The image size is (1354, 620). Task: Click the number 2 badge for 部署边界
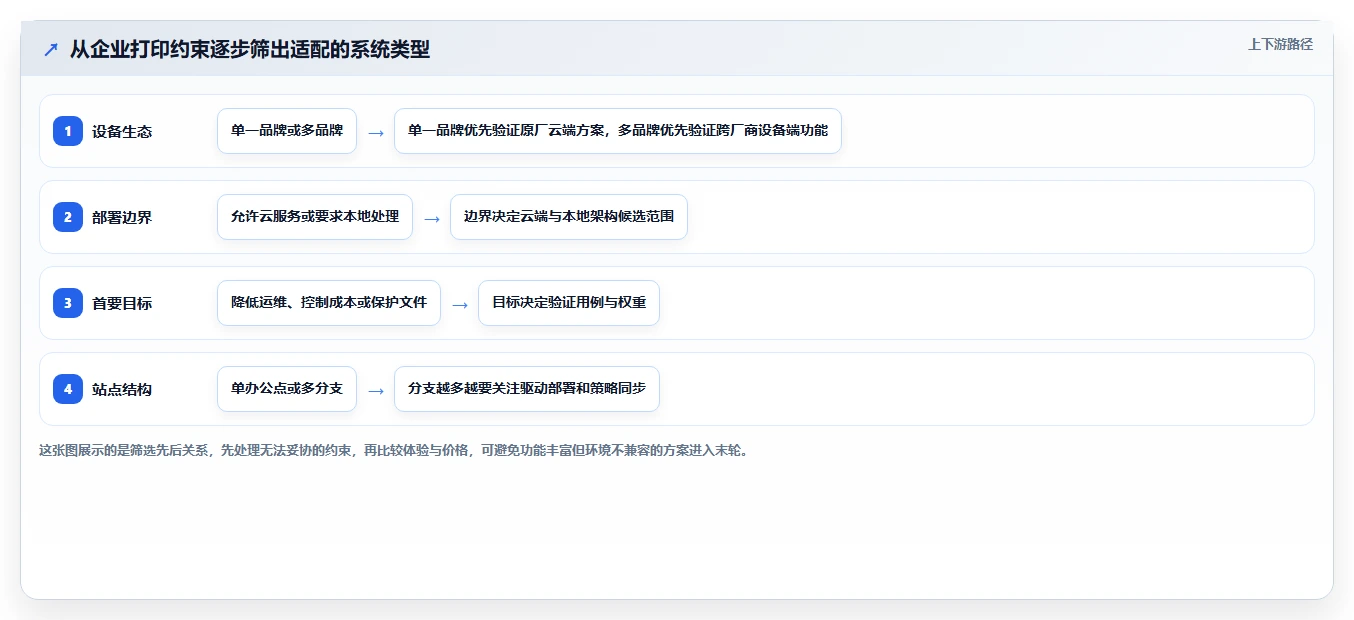pos(68,217)
